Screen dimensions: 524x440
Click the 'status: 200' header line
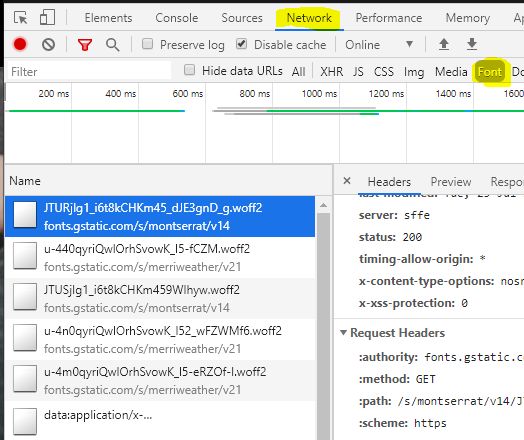pos(390,237)
